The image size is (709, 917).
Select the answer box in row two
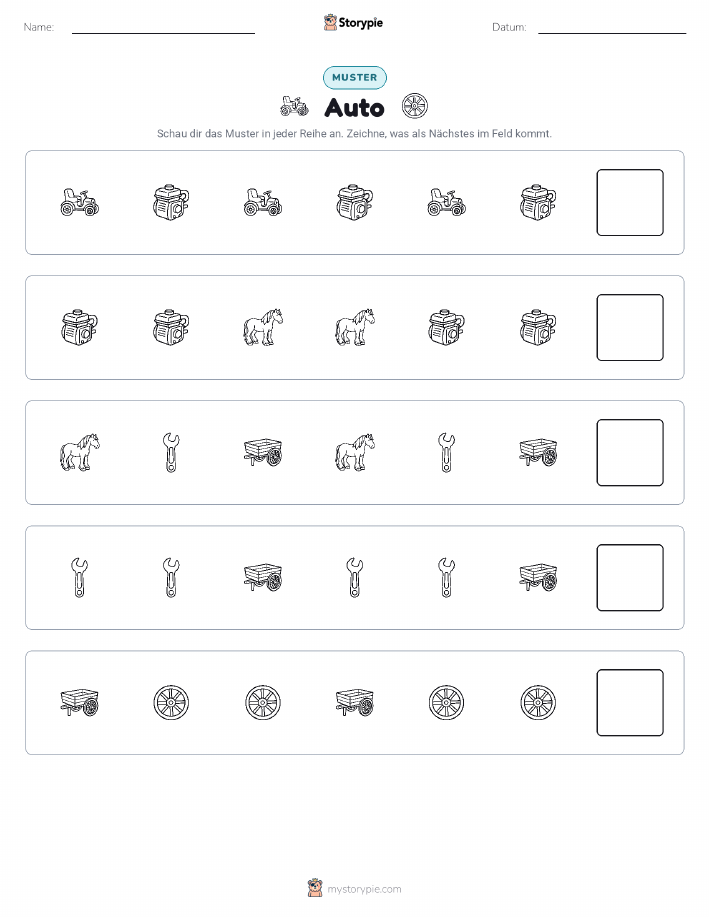pyautogui.click(x=630, y=328)
